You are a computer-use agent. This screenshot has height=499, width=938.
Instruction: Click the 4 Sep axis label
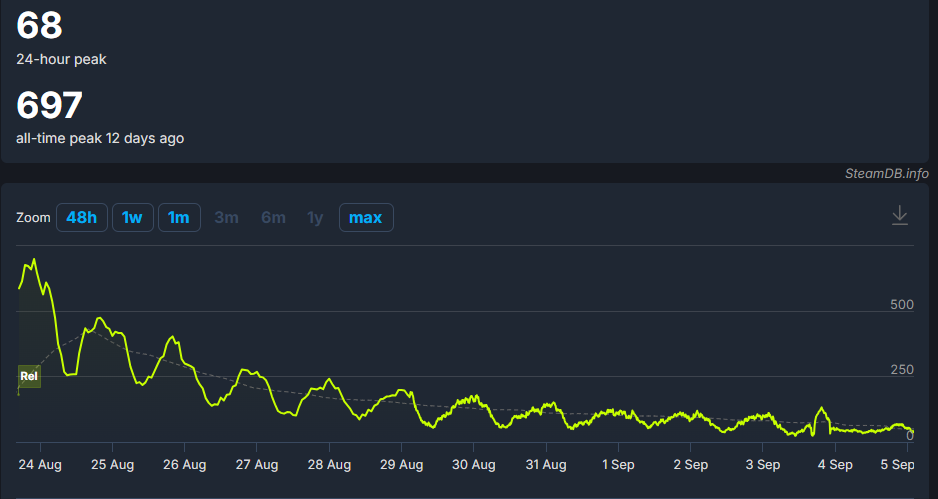(x=835, y=464)
